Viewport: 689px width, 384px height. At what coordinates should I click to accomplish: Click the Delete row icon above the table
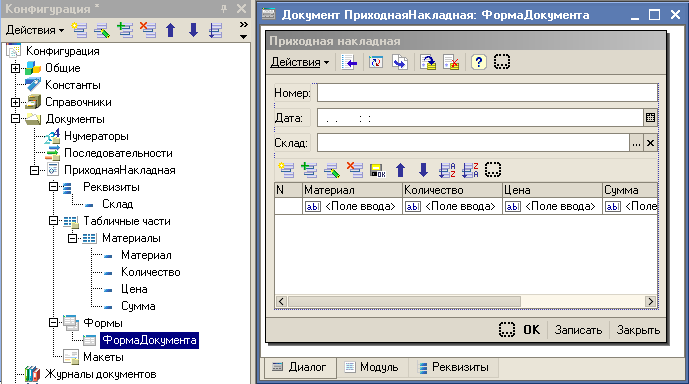pyautogui.click(x=355, y=170)
